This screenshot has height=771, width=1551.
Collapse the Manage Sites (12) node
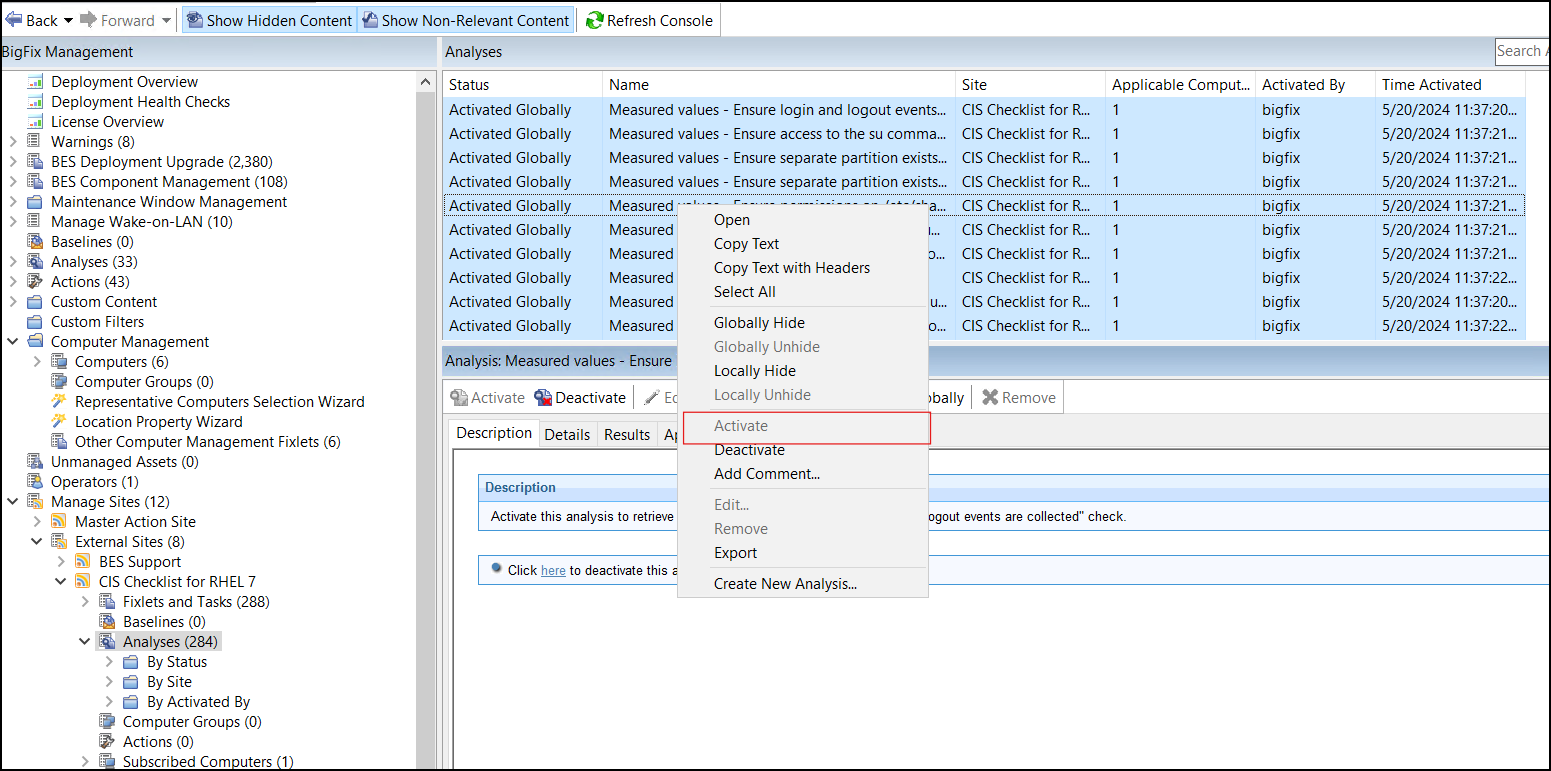(x=12, y=502)
